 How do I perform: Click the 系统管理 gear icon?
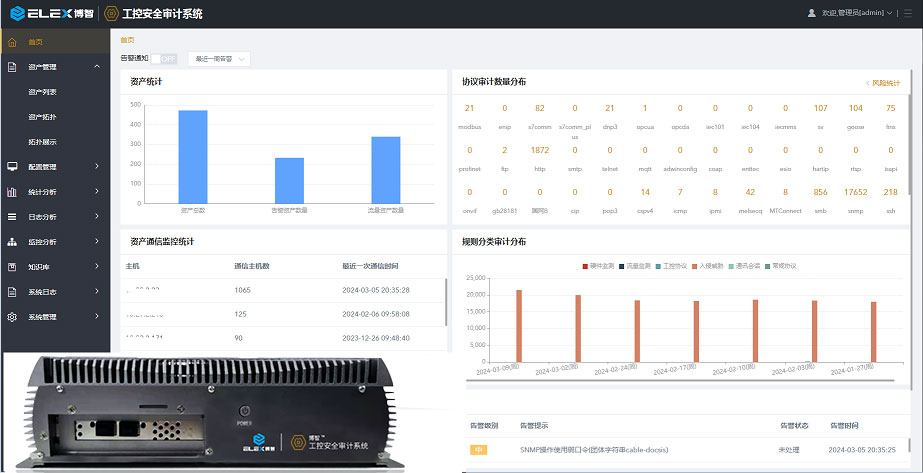[x=12, y=317]
